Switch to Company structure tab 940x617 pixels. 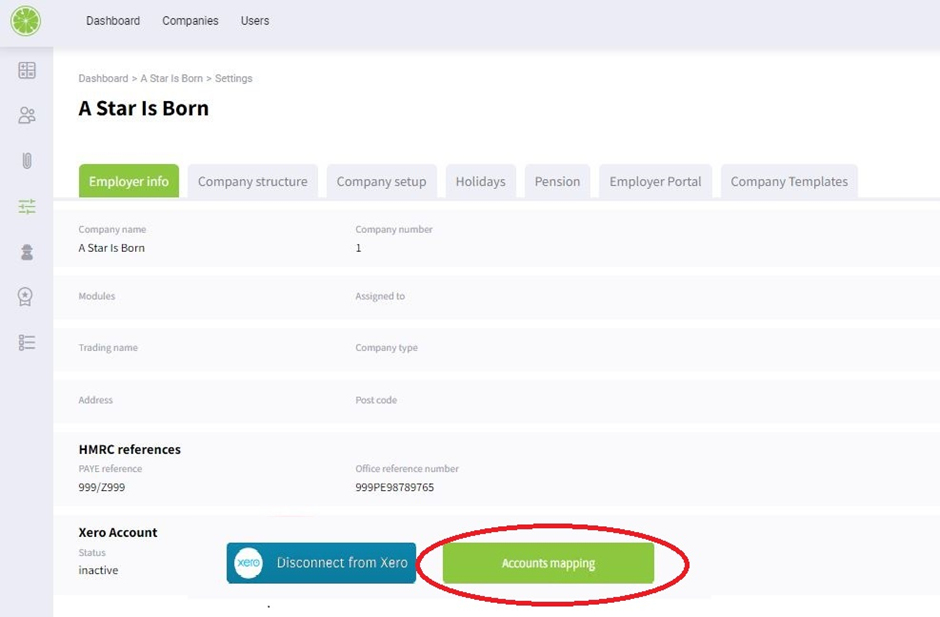(252, 181)
